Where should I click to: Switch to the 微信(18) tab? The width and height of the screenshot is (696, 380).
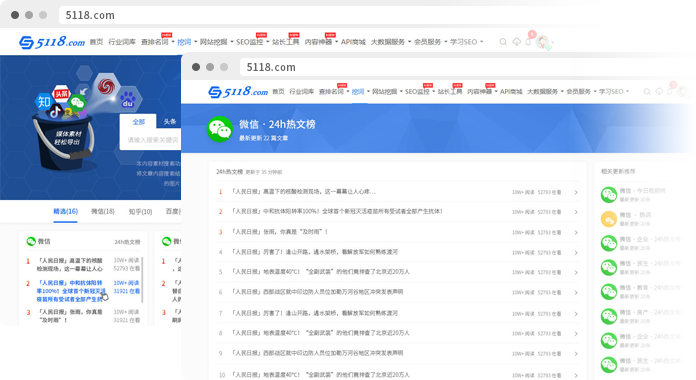[x=103, y=211]
